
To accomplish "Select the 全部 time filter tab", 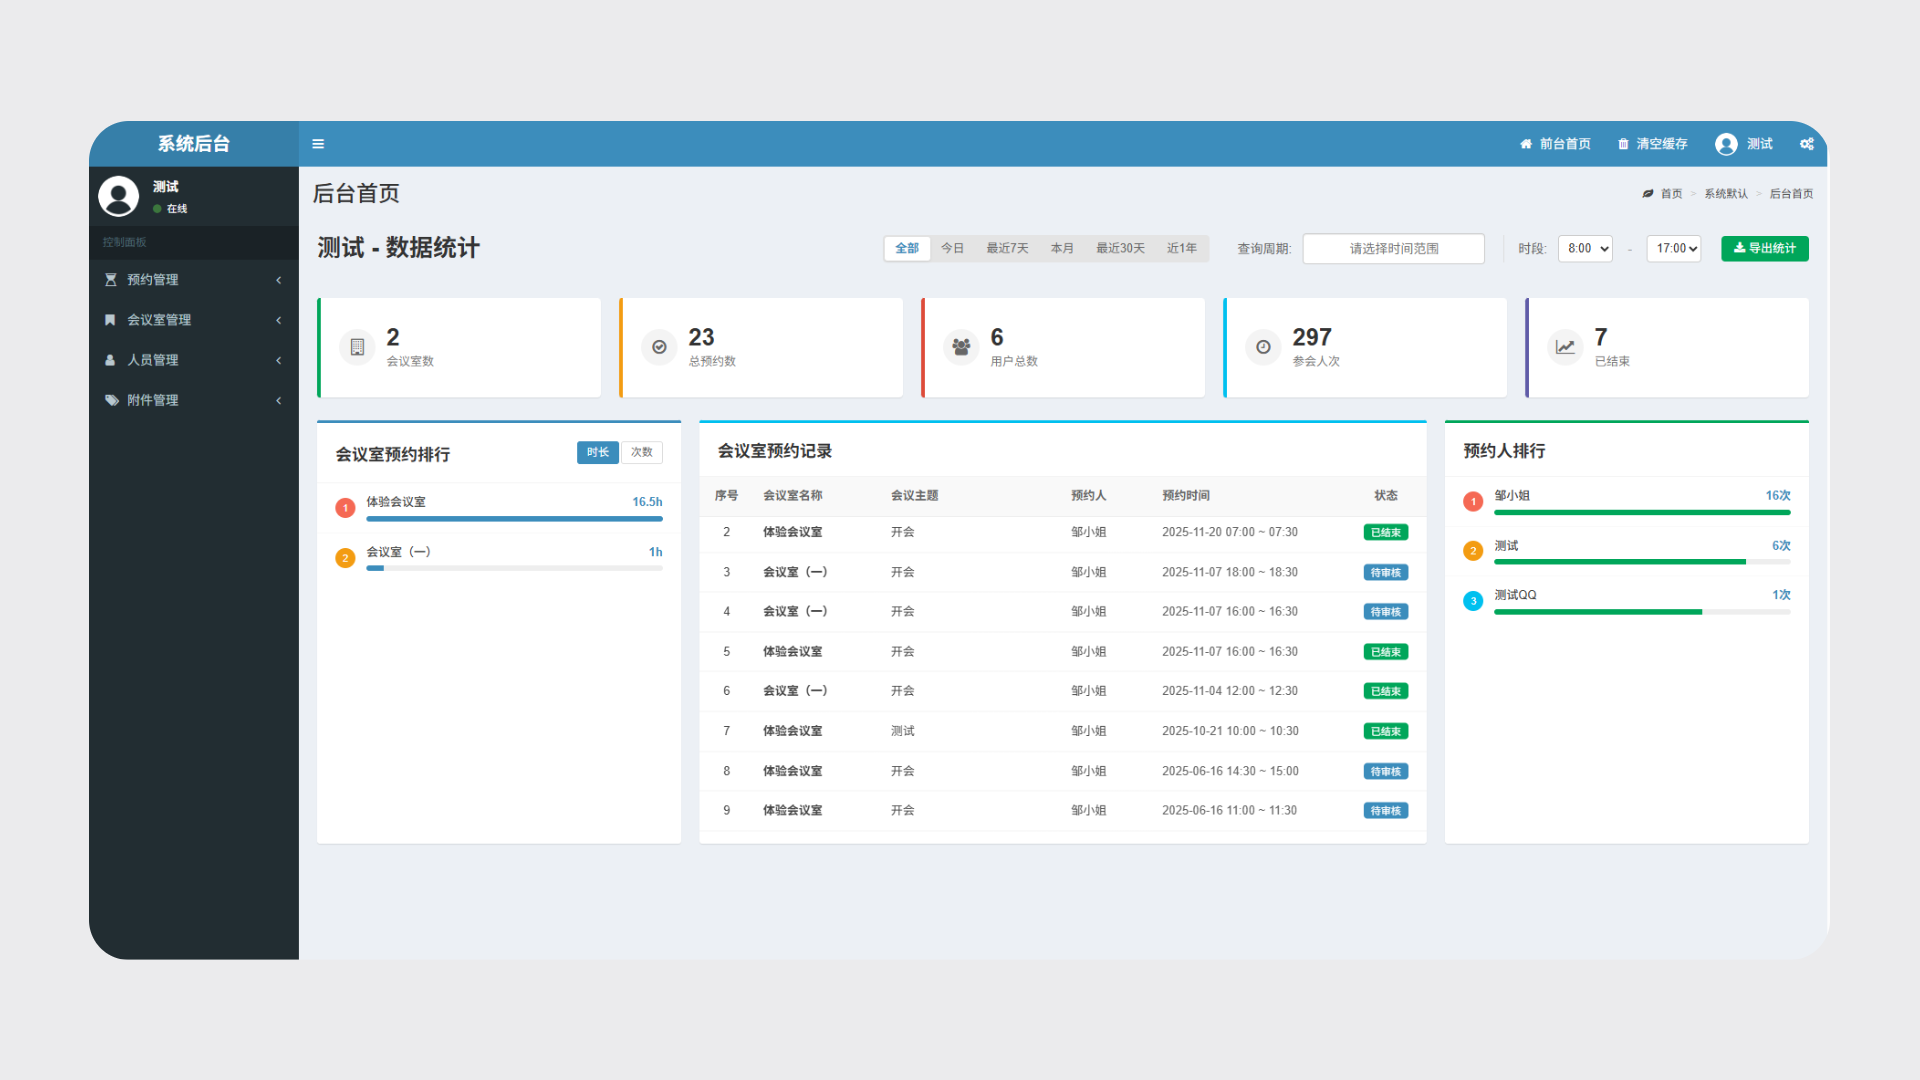I will [x=907, y=248].
